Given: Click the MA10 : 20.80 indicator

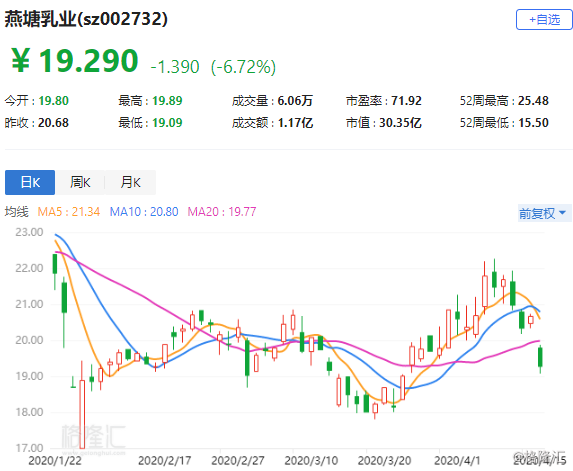Looking at the screenshot, I should 144,212.
